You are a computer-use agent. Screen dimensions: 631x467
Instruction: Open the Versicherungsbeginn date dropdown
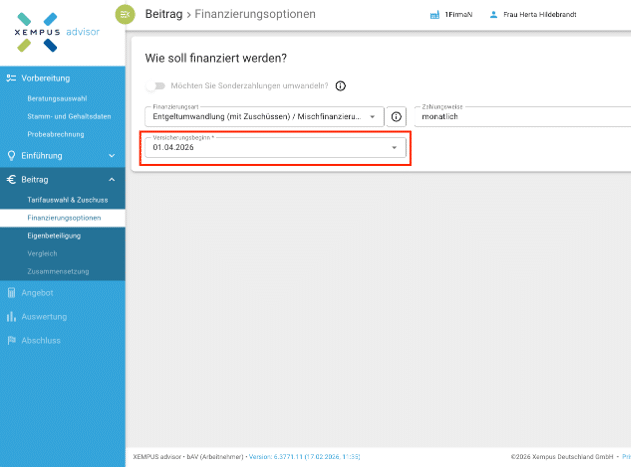[x=394, y=148]
